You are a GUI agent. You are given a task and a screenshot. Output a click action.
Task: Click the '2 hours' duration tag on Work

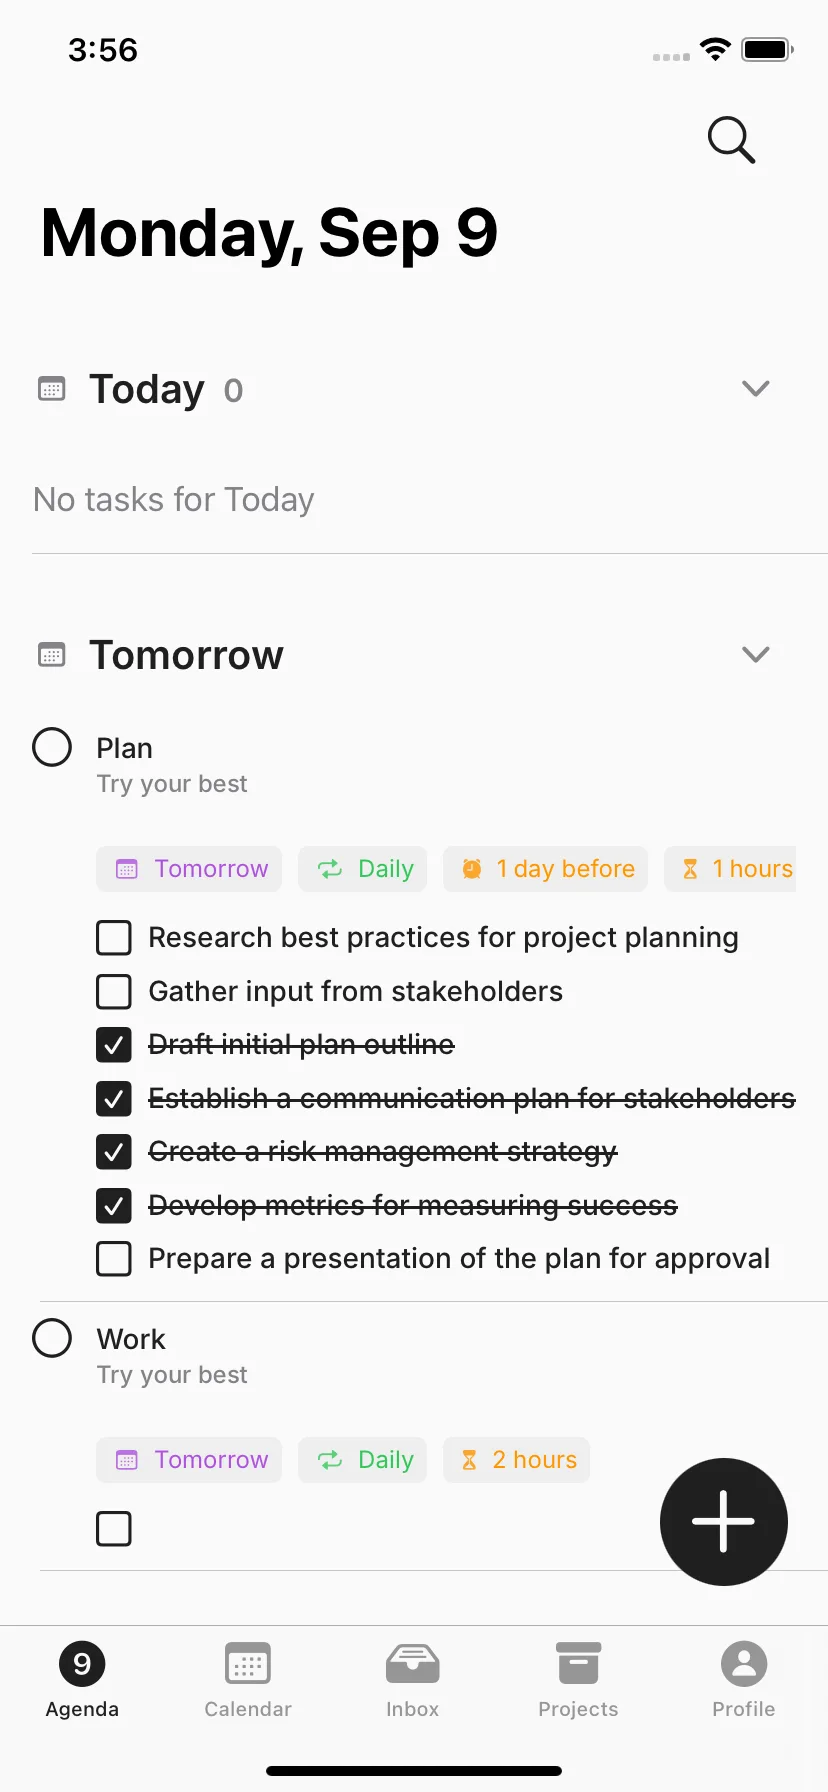coord(517,1460)
